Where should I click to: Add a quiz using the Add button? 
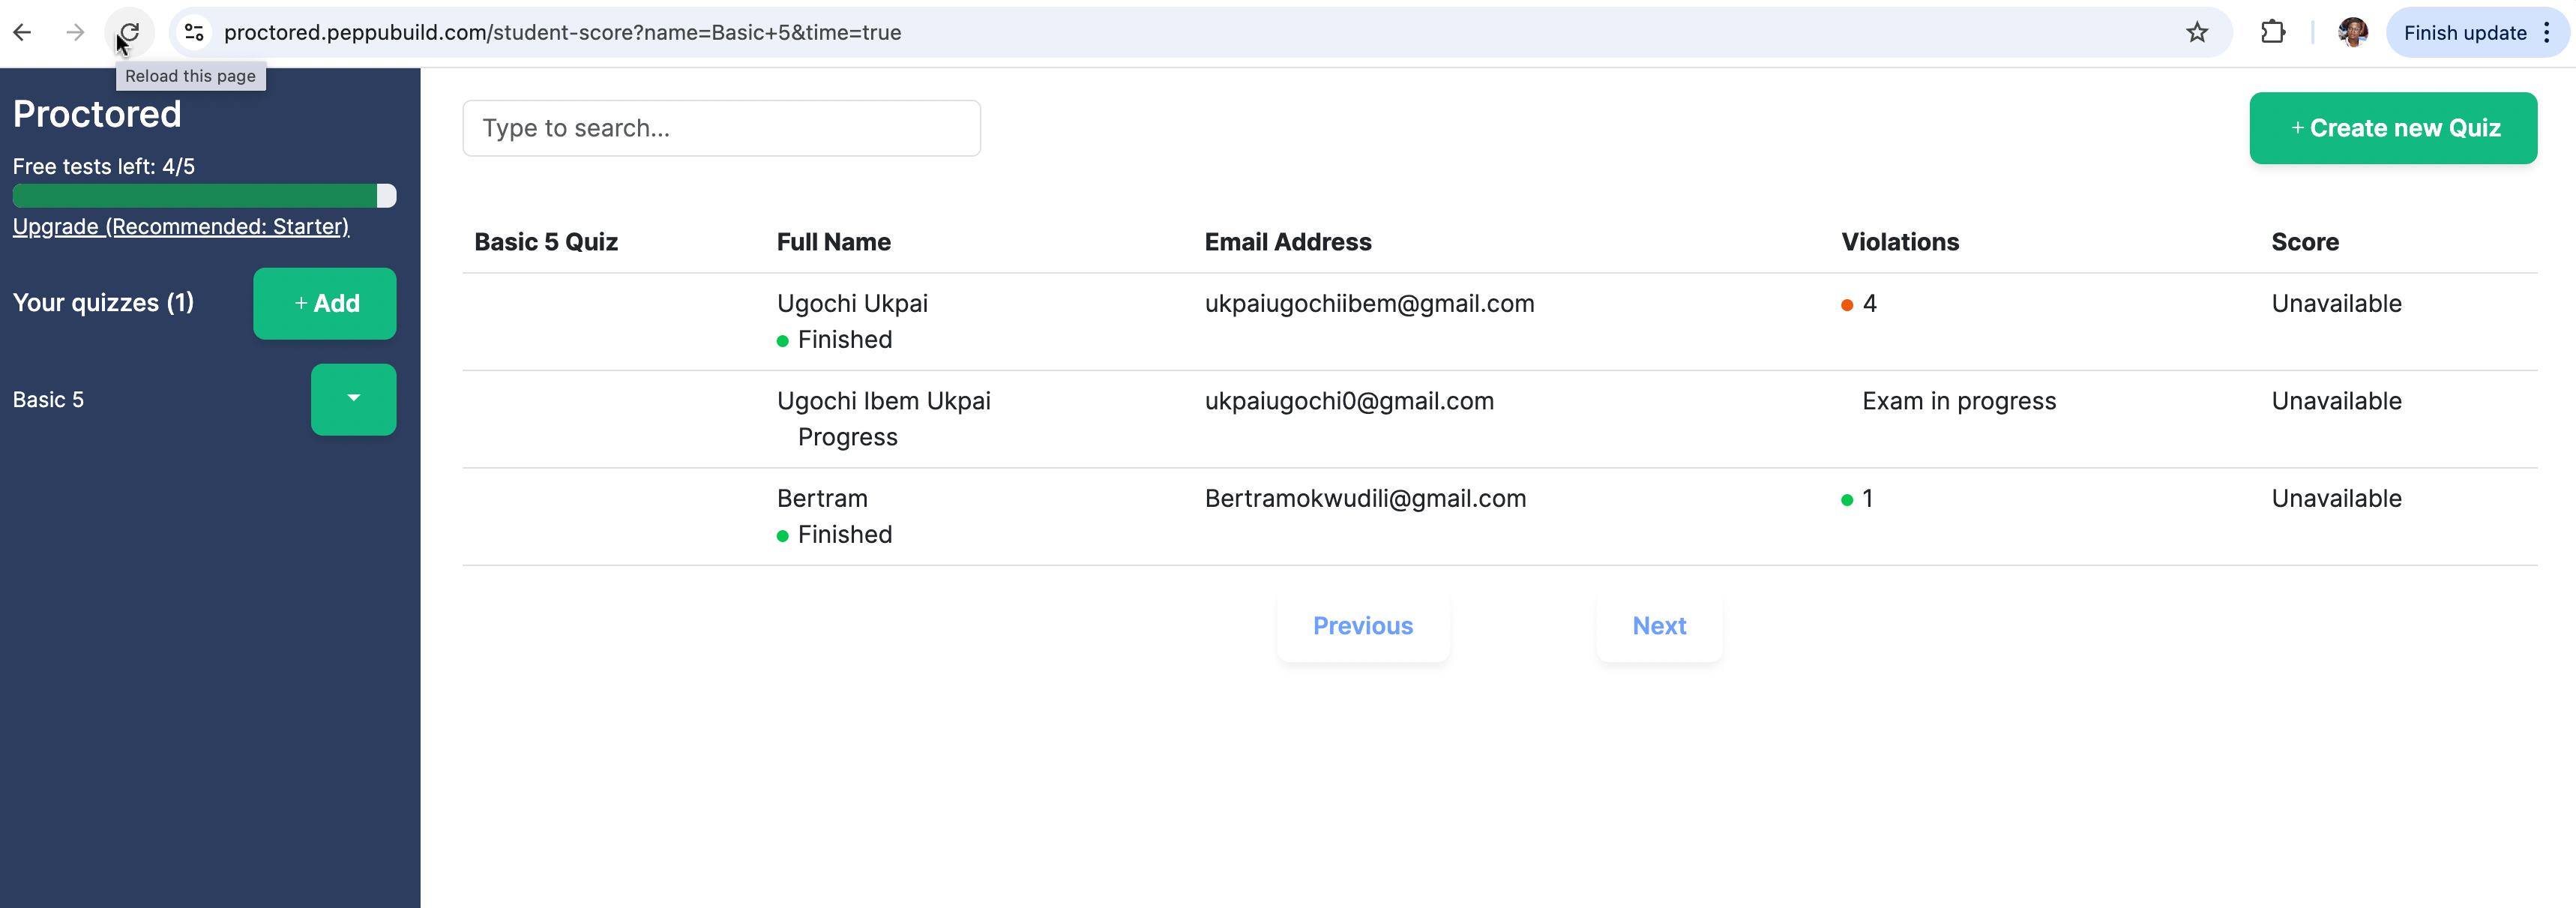click(324, 303)
